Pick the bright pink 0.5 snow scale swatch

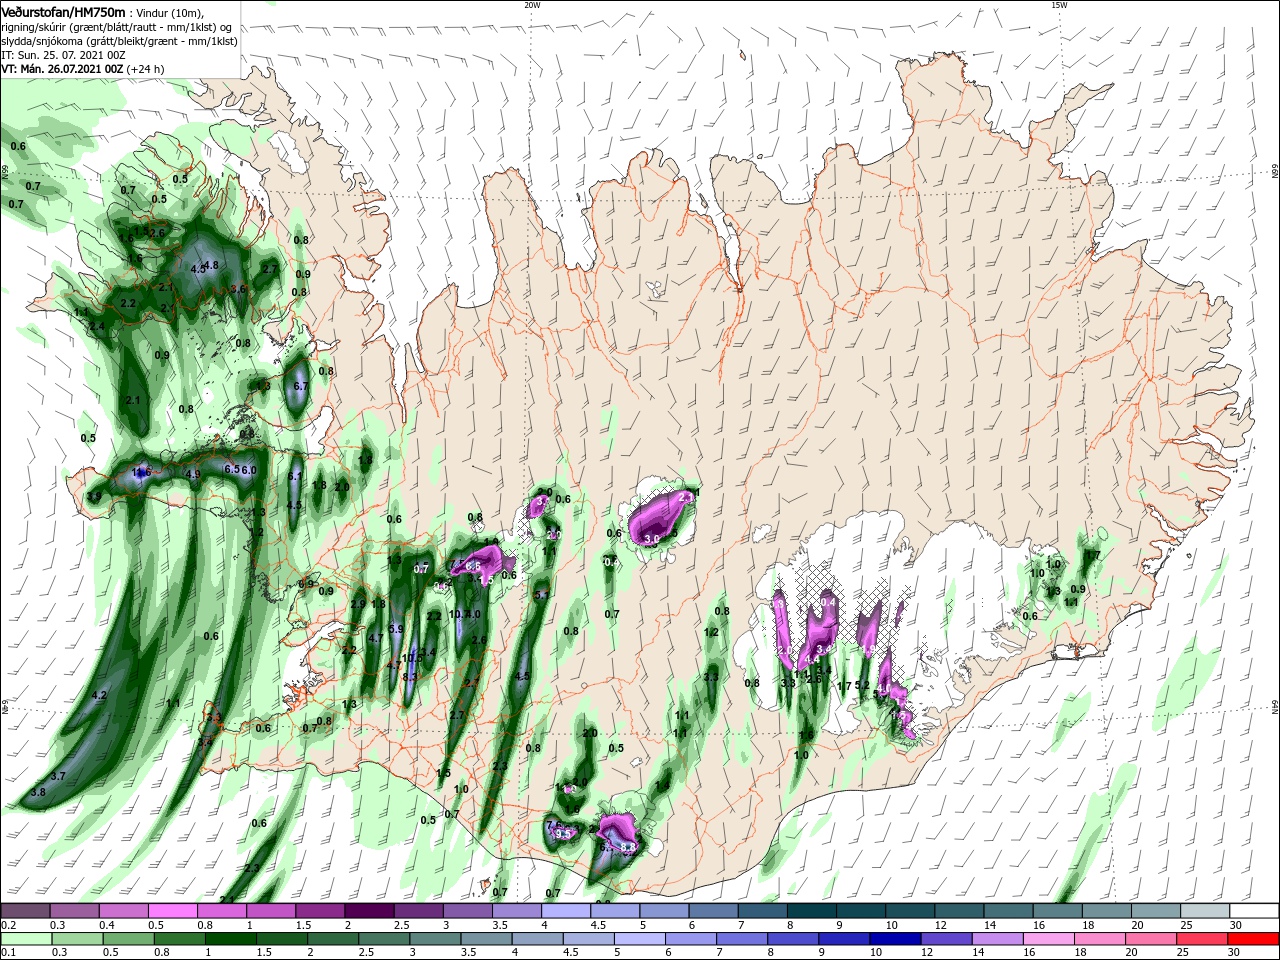(x=172, y=911)
